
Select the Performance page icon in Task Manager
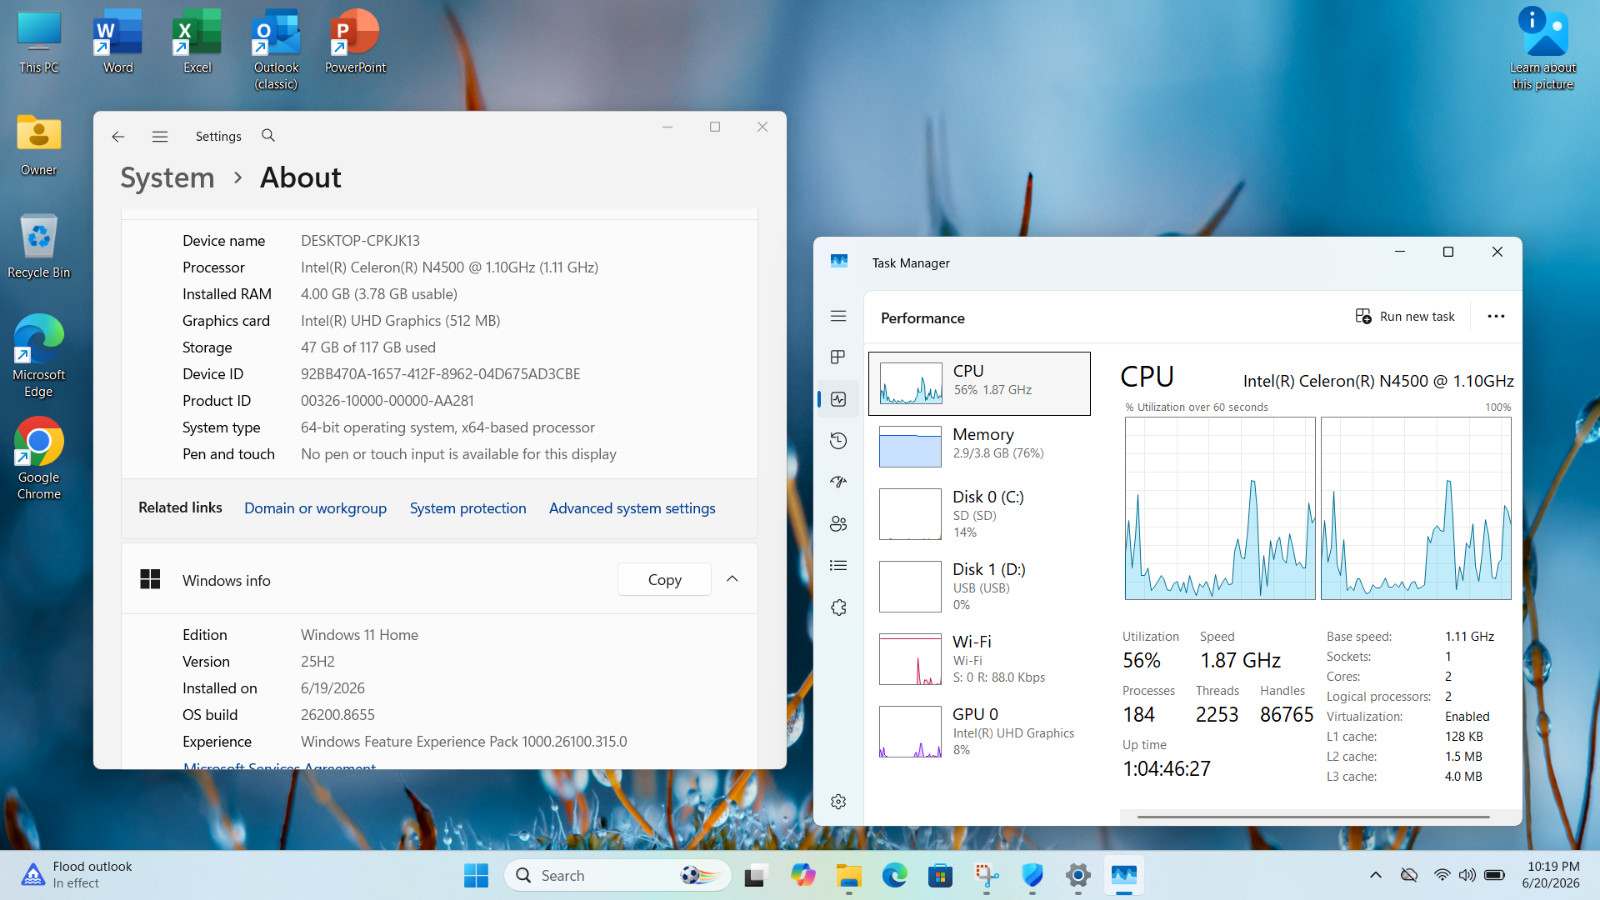coord(838,399)
